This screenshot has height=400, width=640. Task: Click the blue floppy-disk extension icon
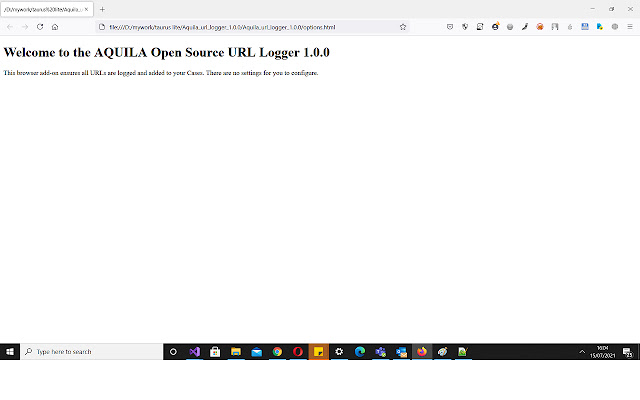click(x=585, y=27)
